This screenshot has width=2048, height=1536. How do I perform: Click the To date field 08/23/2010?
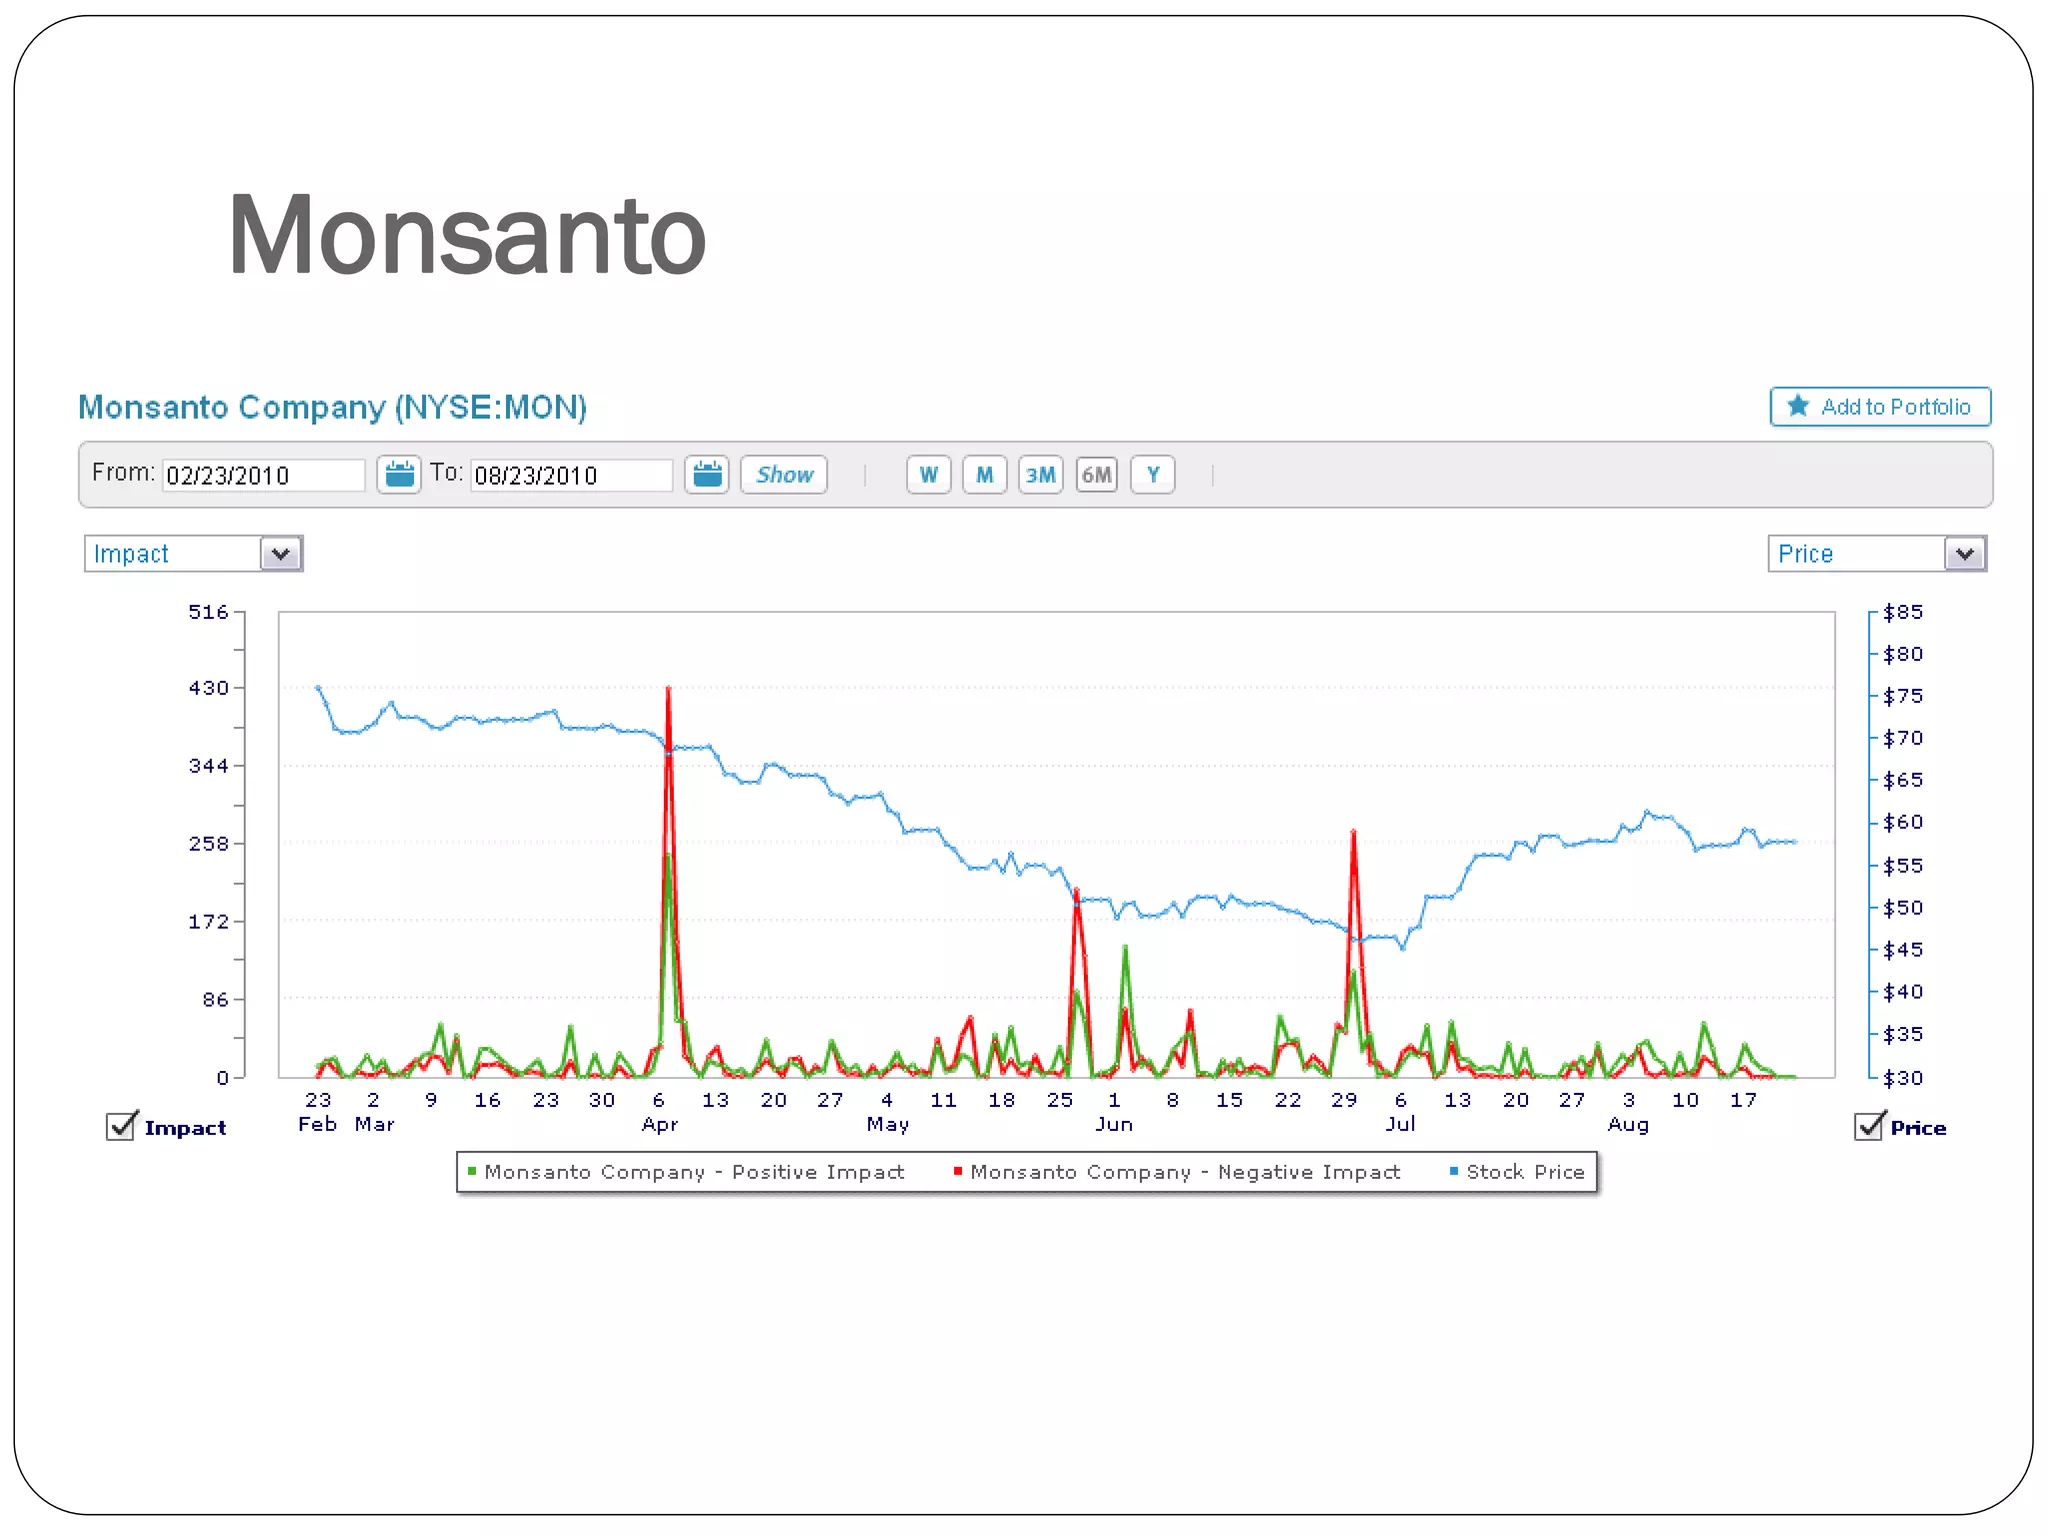(572, 475)
